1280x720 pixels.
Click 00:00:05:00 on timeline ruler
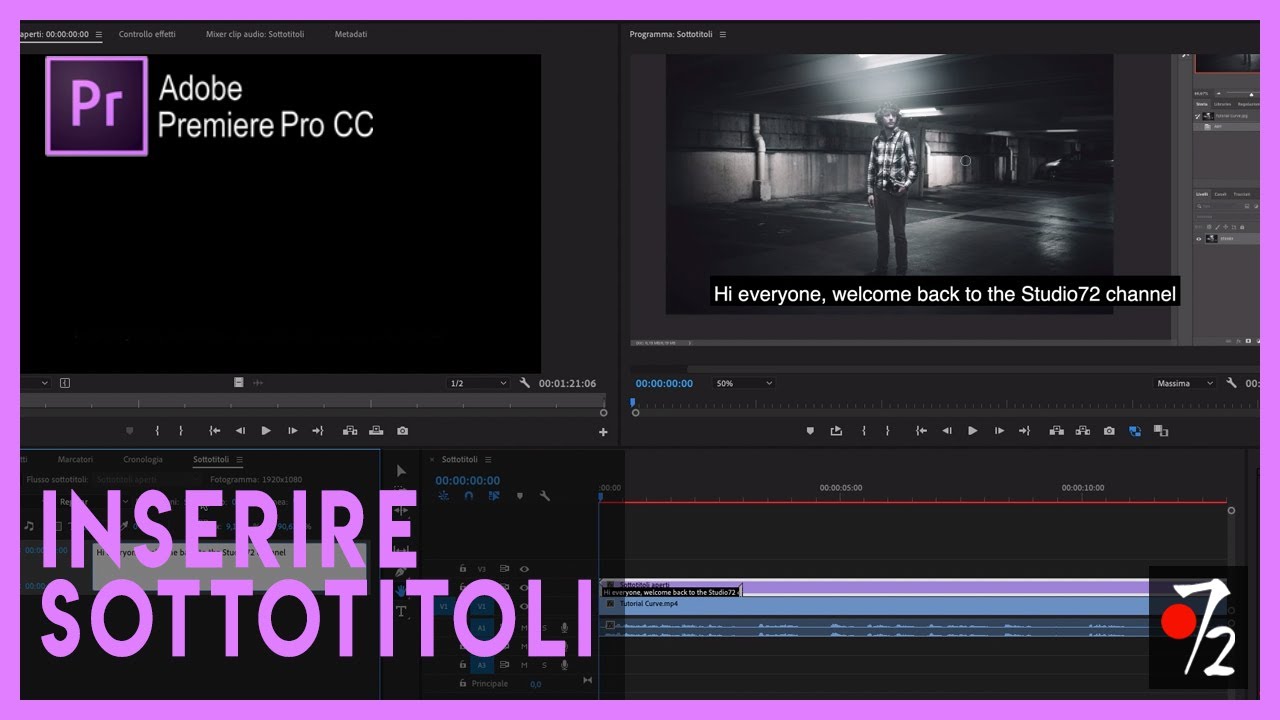pos(841,488)
